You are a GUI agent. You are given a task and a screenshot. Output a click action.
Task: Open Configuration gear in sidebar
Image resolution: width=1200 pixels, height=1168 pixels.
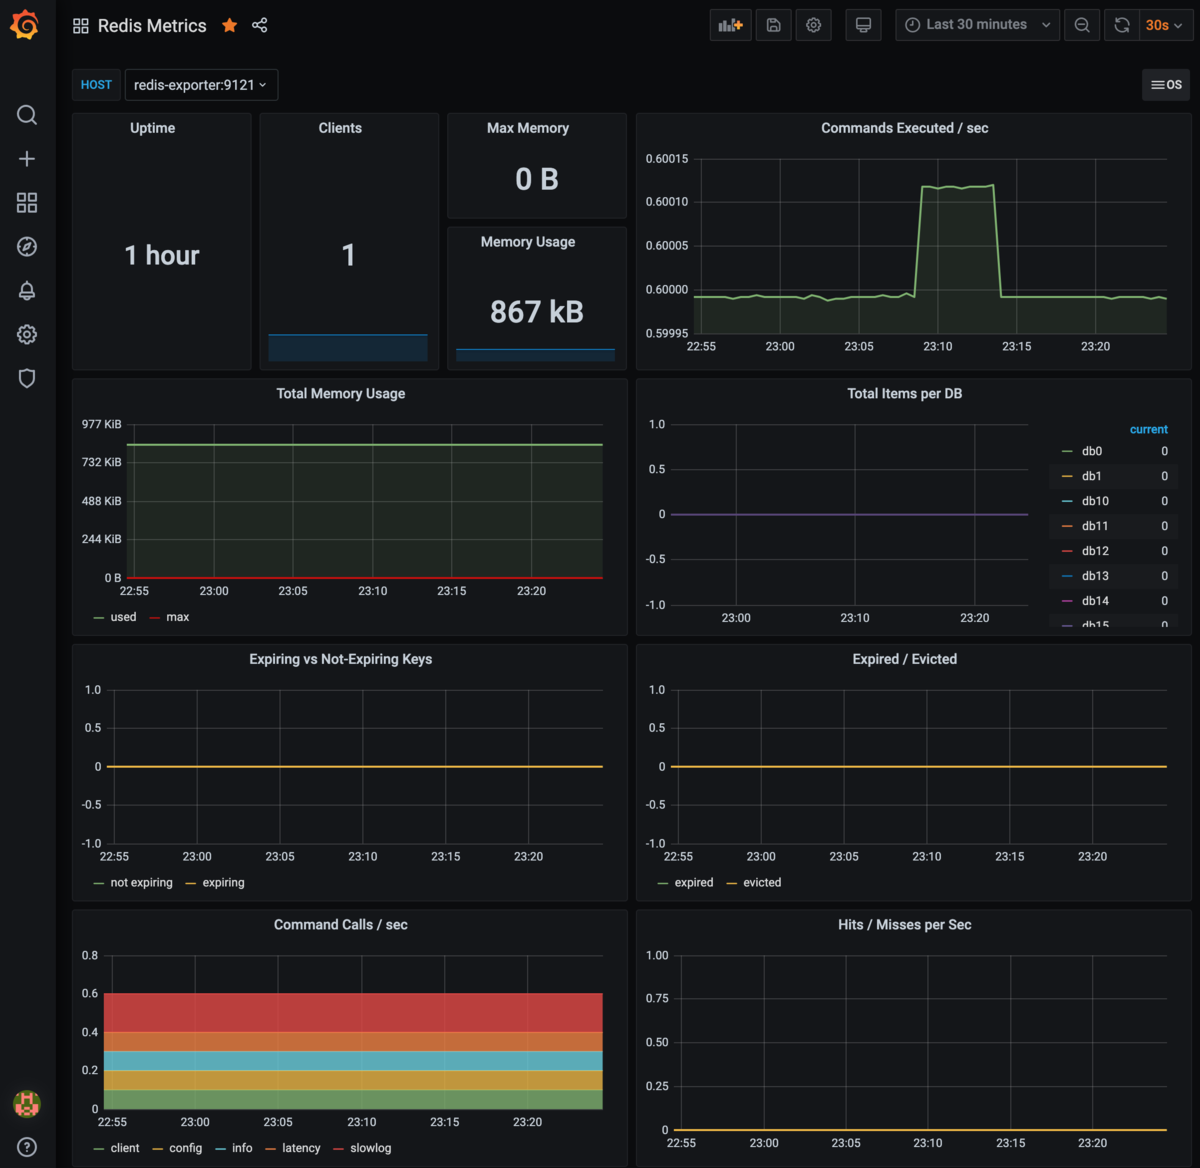point(27,335)
